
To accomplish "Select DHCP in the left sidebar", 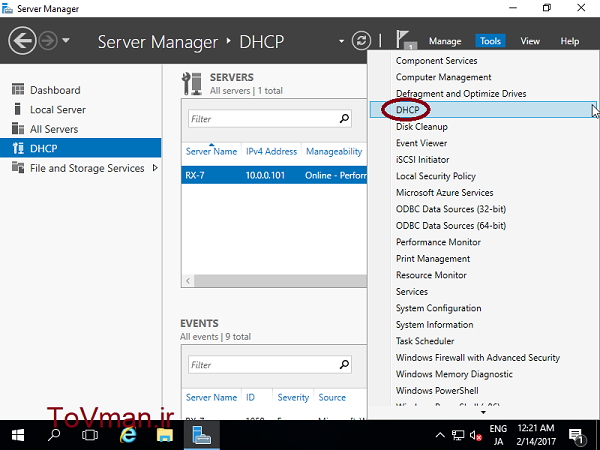I will coord(80,148).
